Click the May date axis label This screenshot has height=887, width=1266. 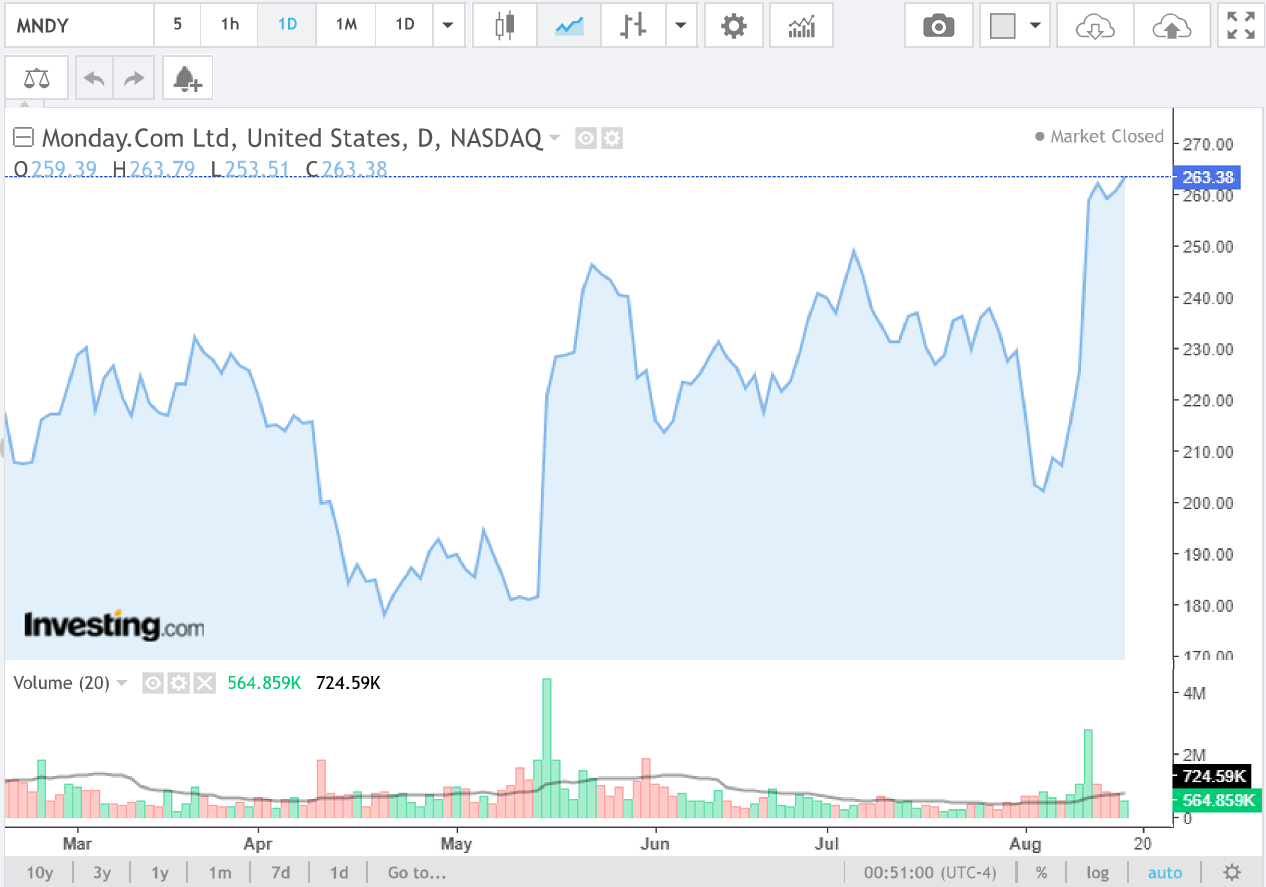pyautogui.click(x=456, y=843)
